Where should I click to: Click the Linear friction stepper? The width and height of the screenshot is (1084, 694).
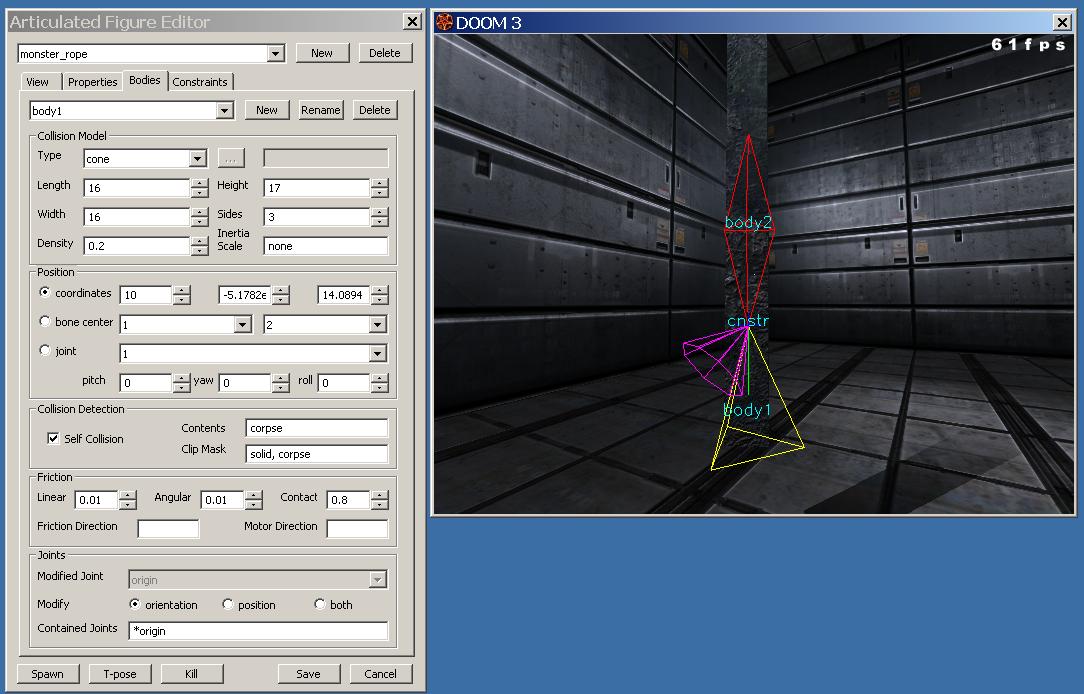127,500
